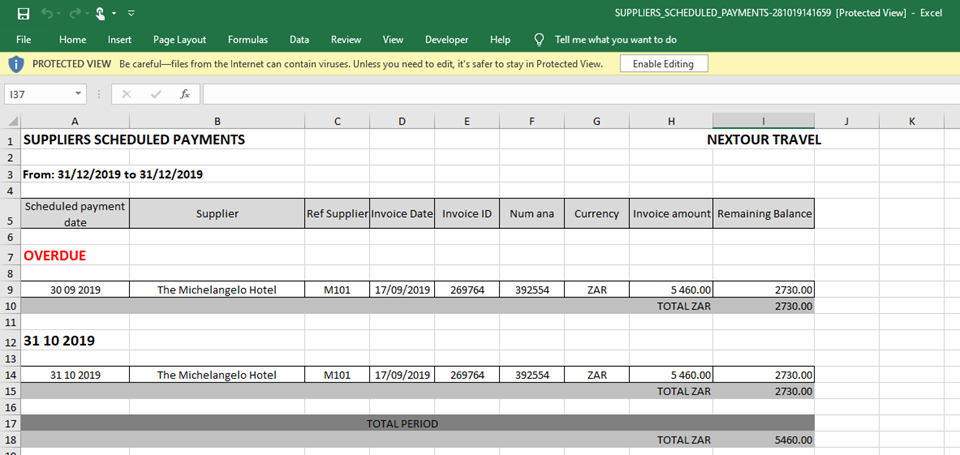
Task: Select column I header
Action: (x=763, y=121)
